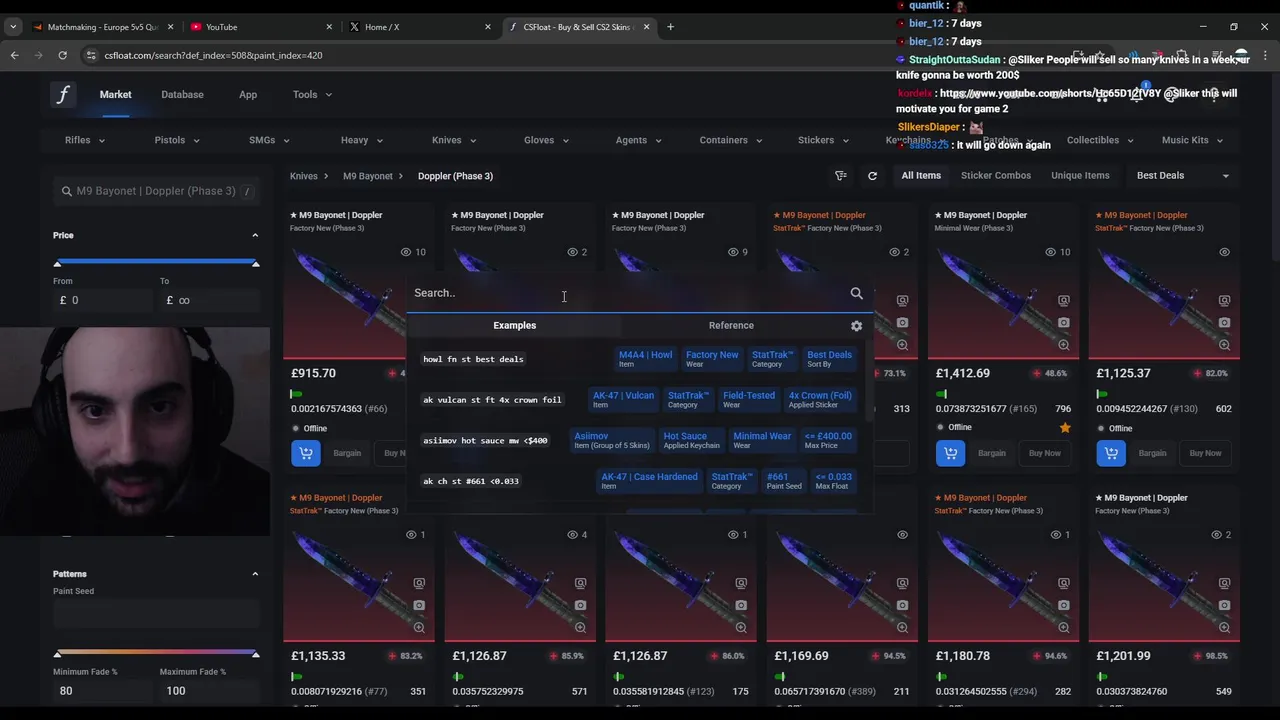
Task: Open the filter list icon beside refresh
Action: click(x=841, y=176)
